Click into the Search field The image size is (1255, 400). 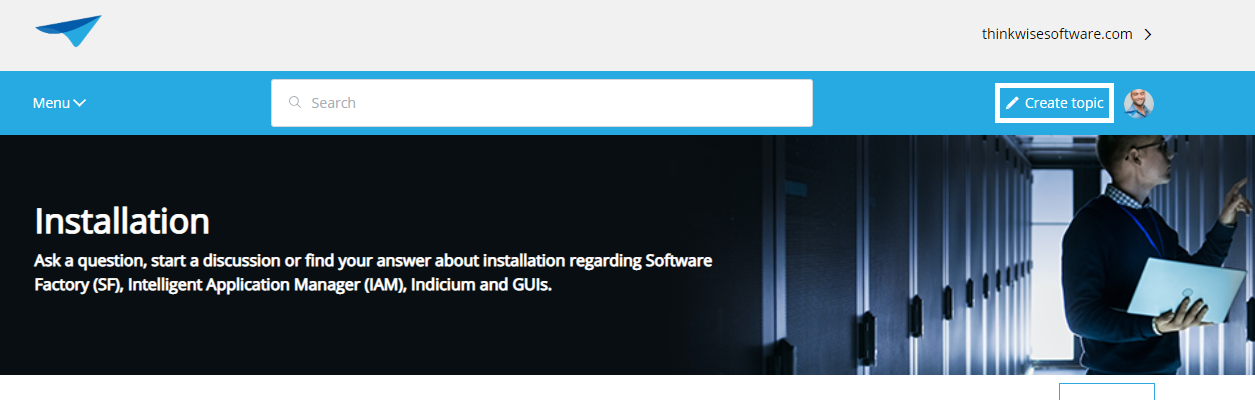541,103
